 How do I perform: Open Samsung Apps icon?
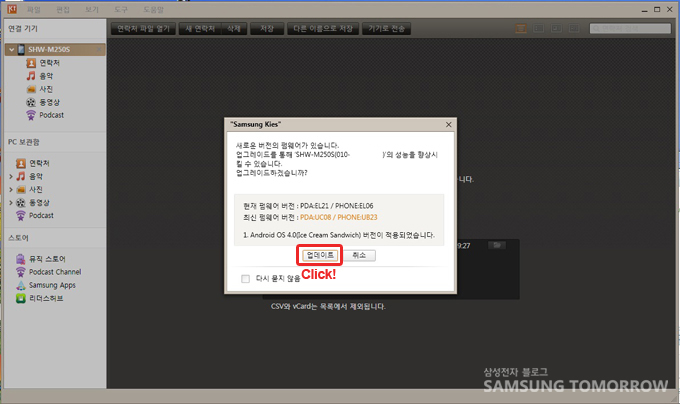click(21, 285)
